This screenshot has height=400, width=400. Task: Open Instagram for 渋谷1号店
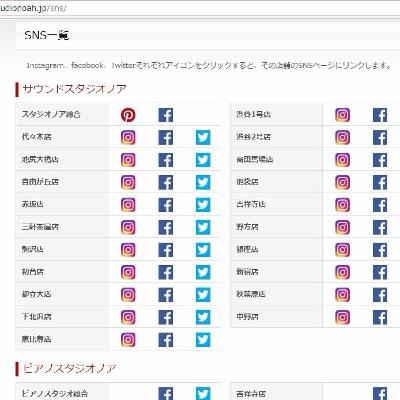pos(342,115)
